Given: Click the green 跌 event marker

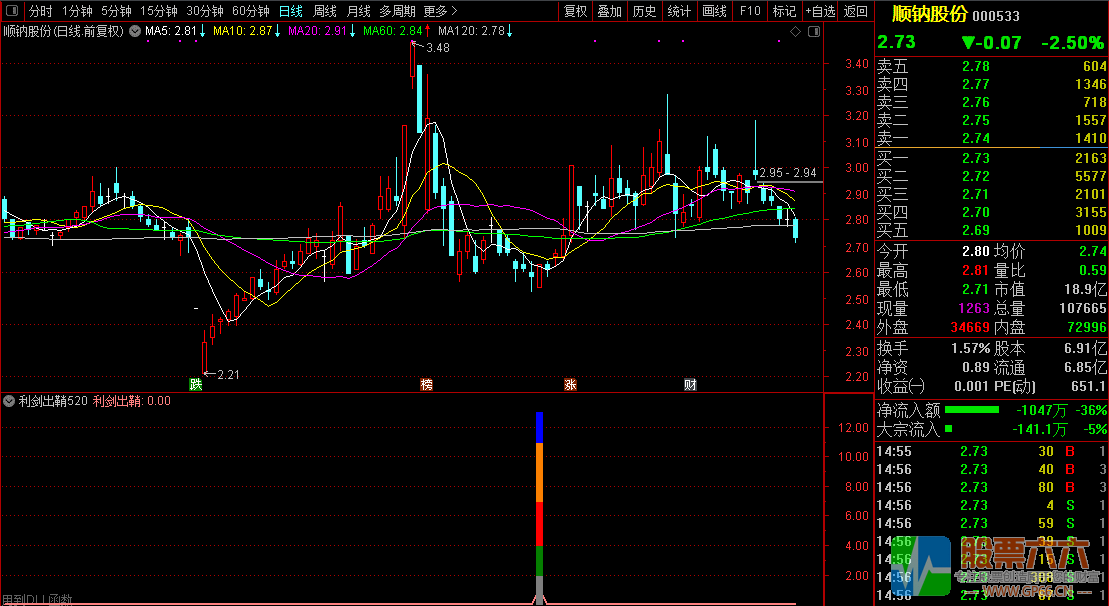Looking at the screenshot, I should [197, 385].
